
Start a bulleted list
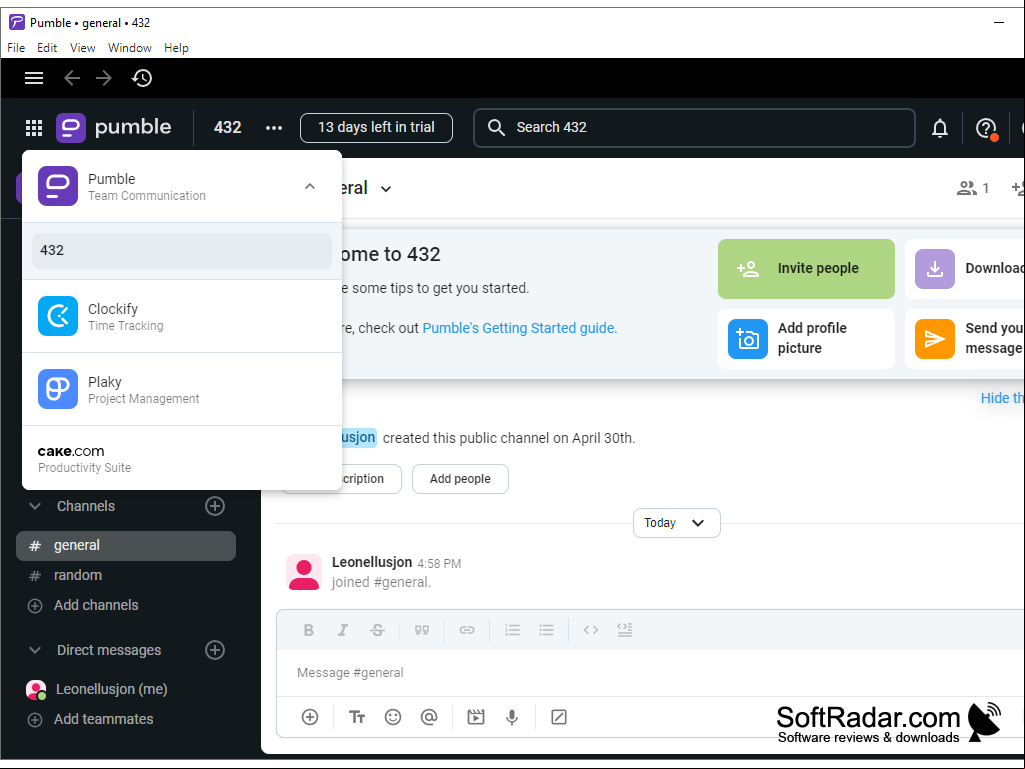coord(546,630)
